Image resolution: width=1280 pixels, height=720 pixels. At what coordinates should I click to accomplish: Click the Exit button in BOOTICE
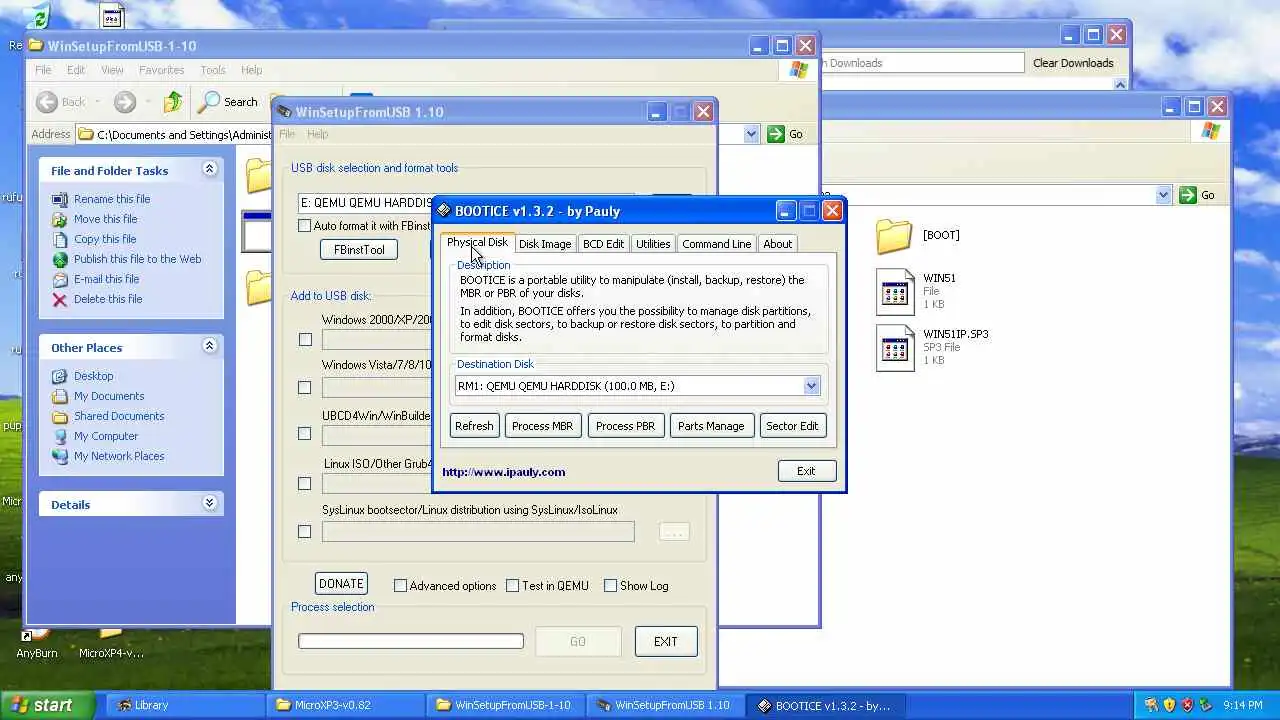[806, 471]
